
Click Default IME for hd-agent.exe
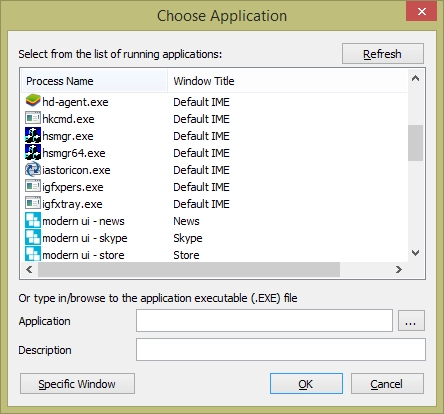tap(201, 102)
